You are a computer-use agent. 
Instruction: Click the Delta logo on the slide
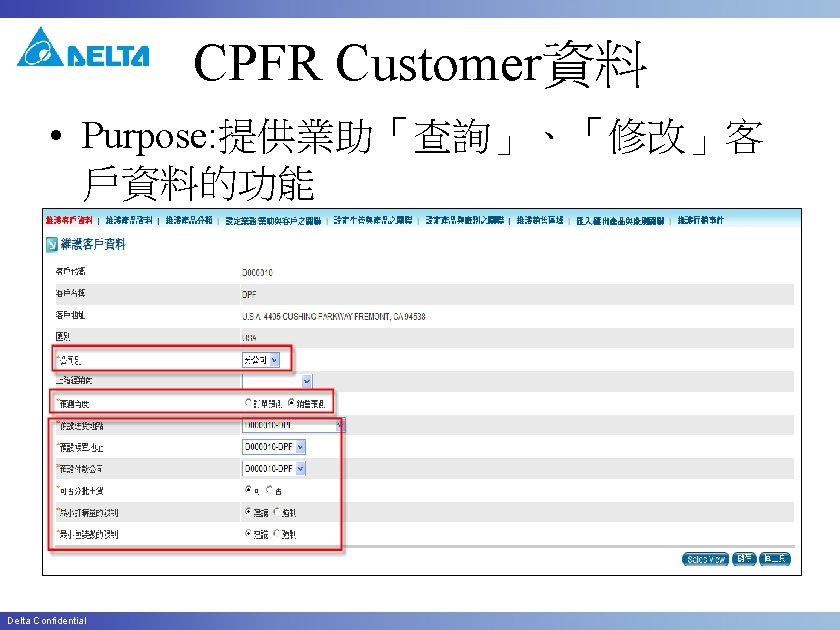[x=83, y=47]
